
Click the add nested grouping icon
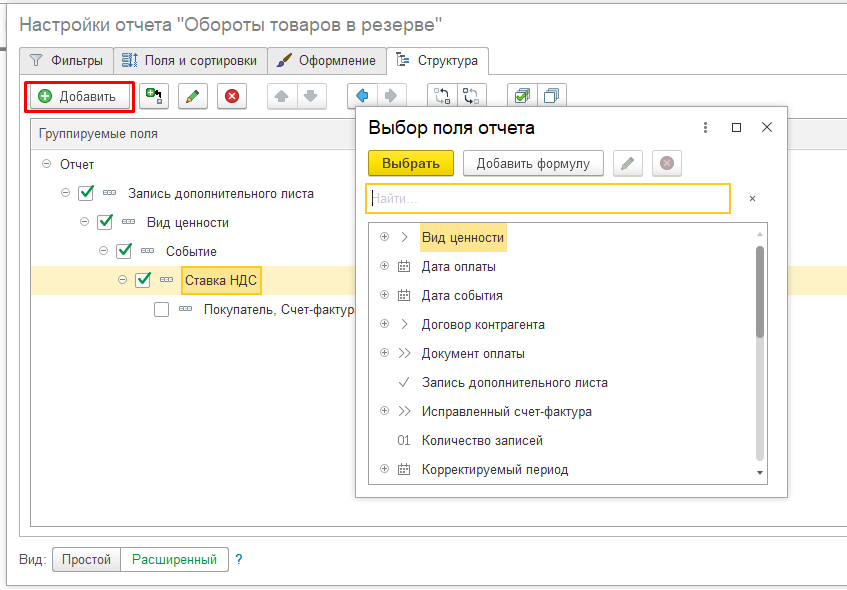[x=154, y=97]
